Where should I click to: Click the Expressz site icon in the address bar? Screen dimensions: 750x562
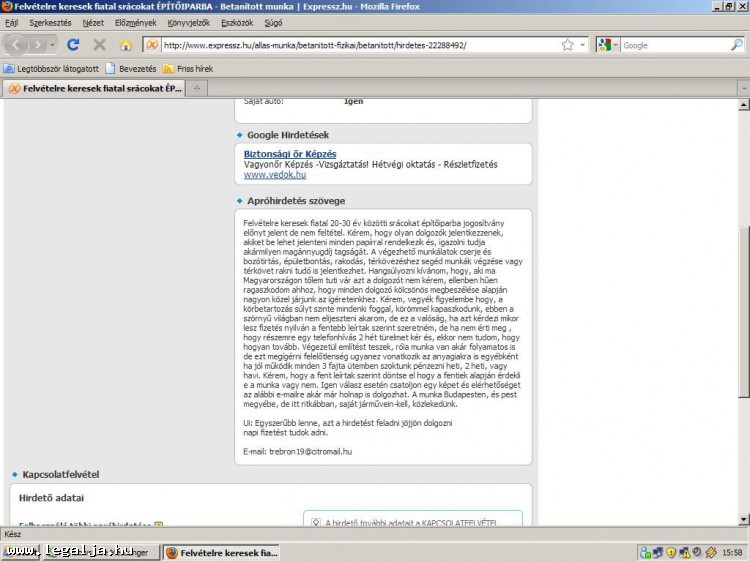(152, 45)
